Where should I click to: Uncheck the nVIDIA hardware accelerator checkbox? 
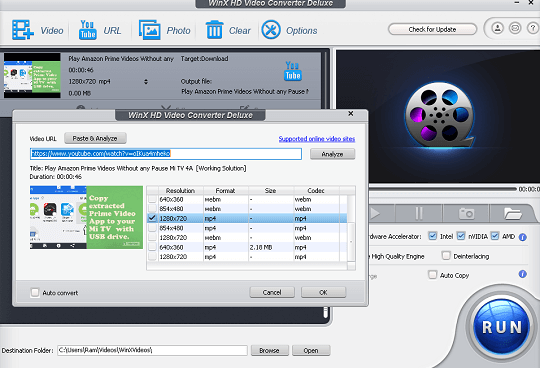click(460, 236)
